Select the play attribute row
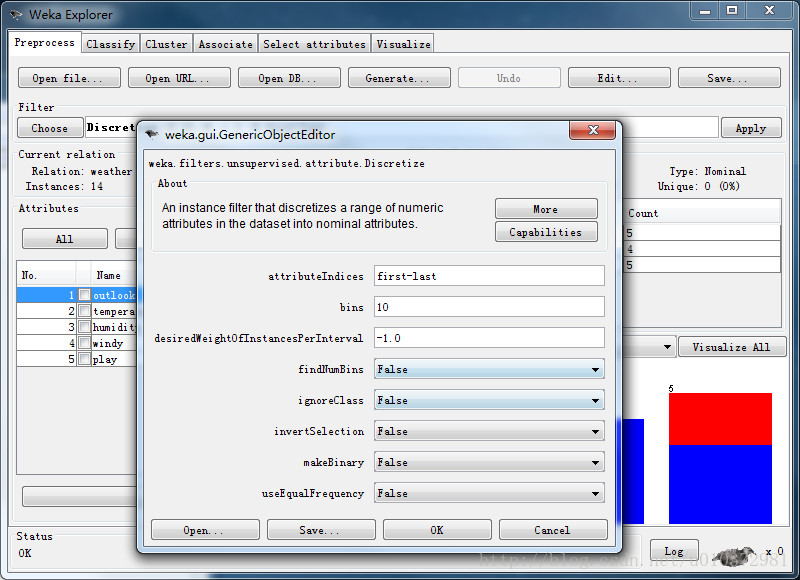The image size is (800, 580). [77, 359]
